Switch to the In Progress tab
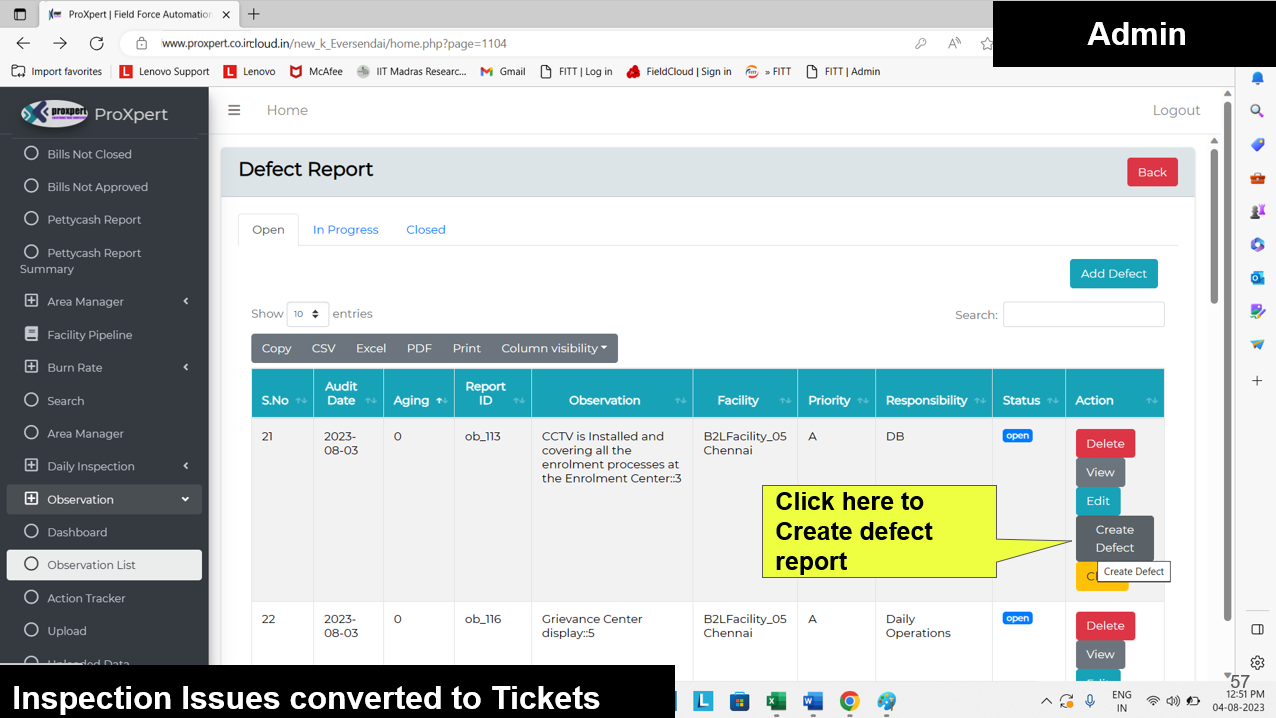The image size is (1276, 718). pyautogui.click(x=345, y=229)
